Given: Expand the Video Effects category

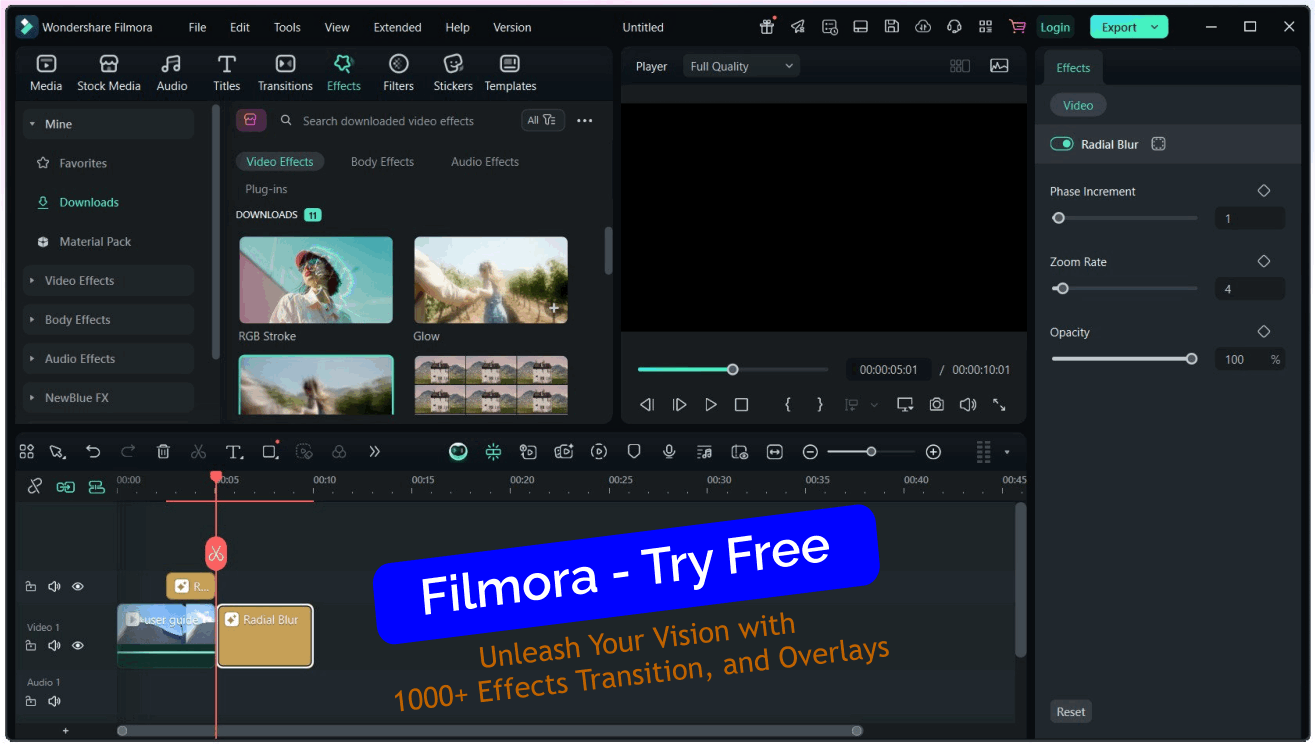Looking at the screenshot, I should click(x=108, y=281).
